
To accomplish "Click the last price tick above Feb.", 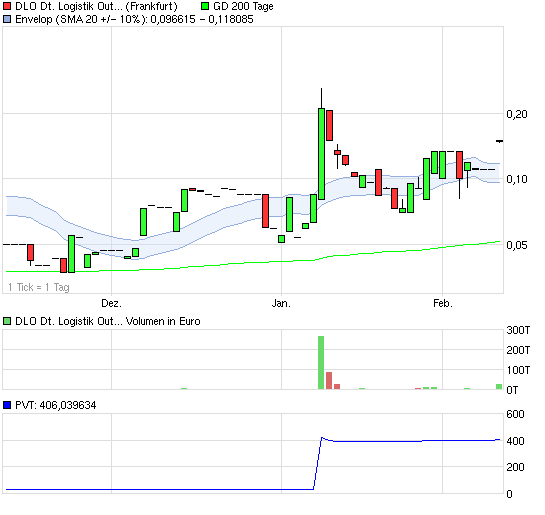I will tap(499, 141).
